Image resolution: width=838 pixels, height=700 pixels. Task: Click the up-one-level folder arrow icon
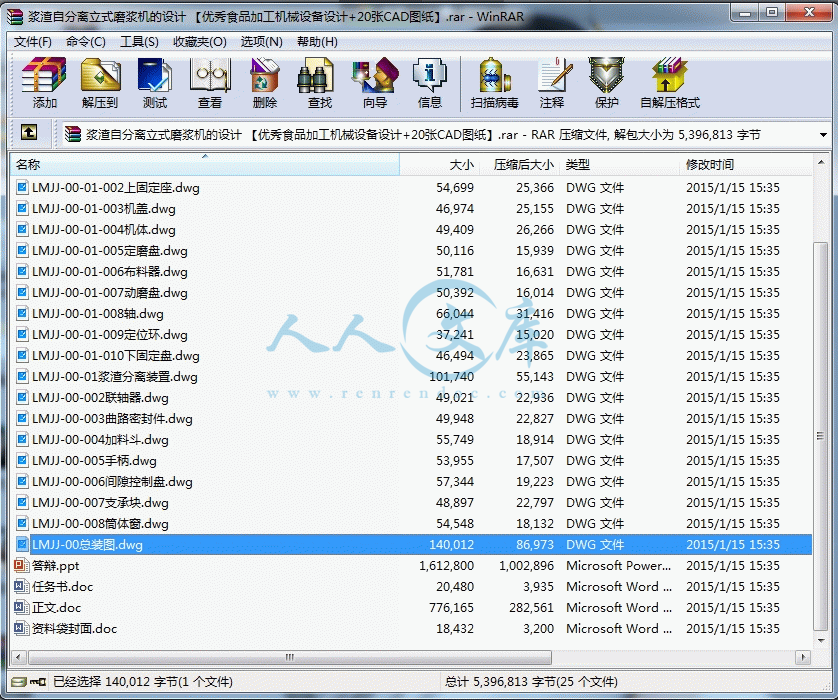tap(29, 132)
